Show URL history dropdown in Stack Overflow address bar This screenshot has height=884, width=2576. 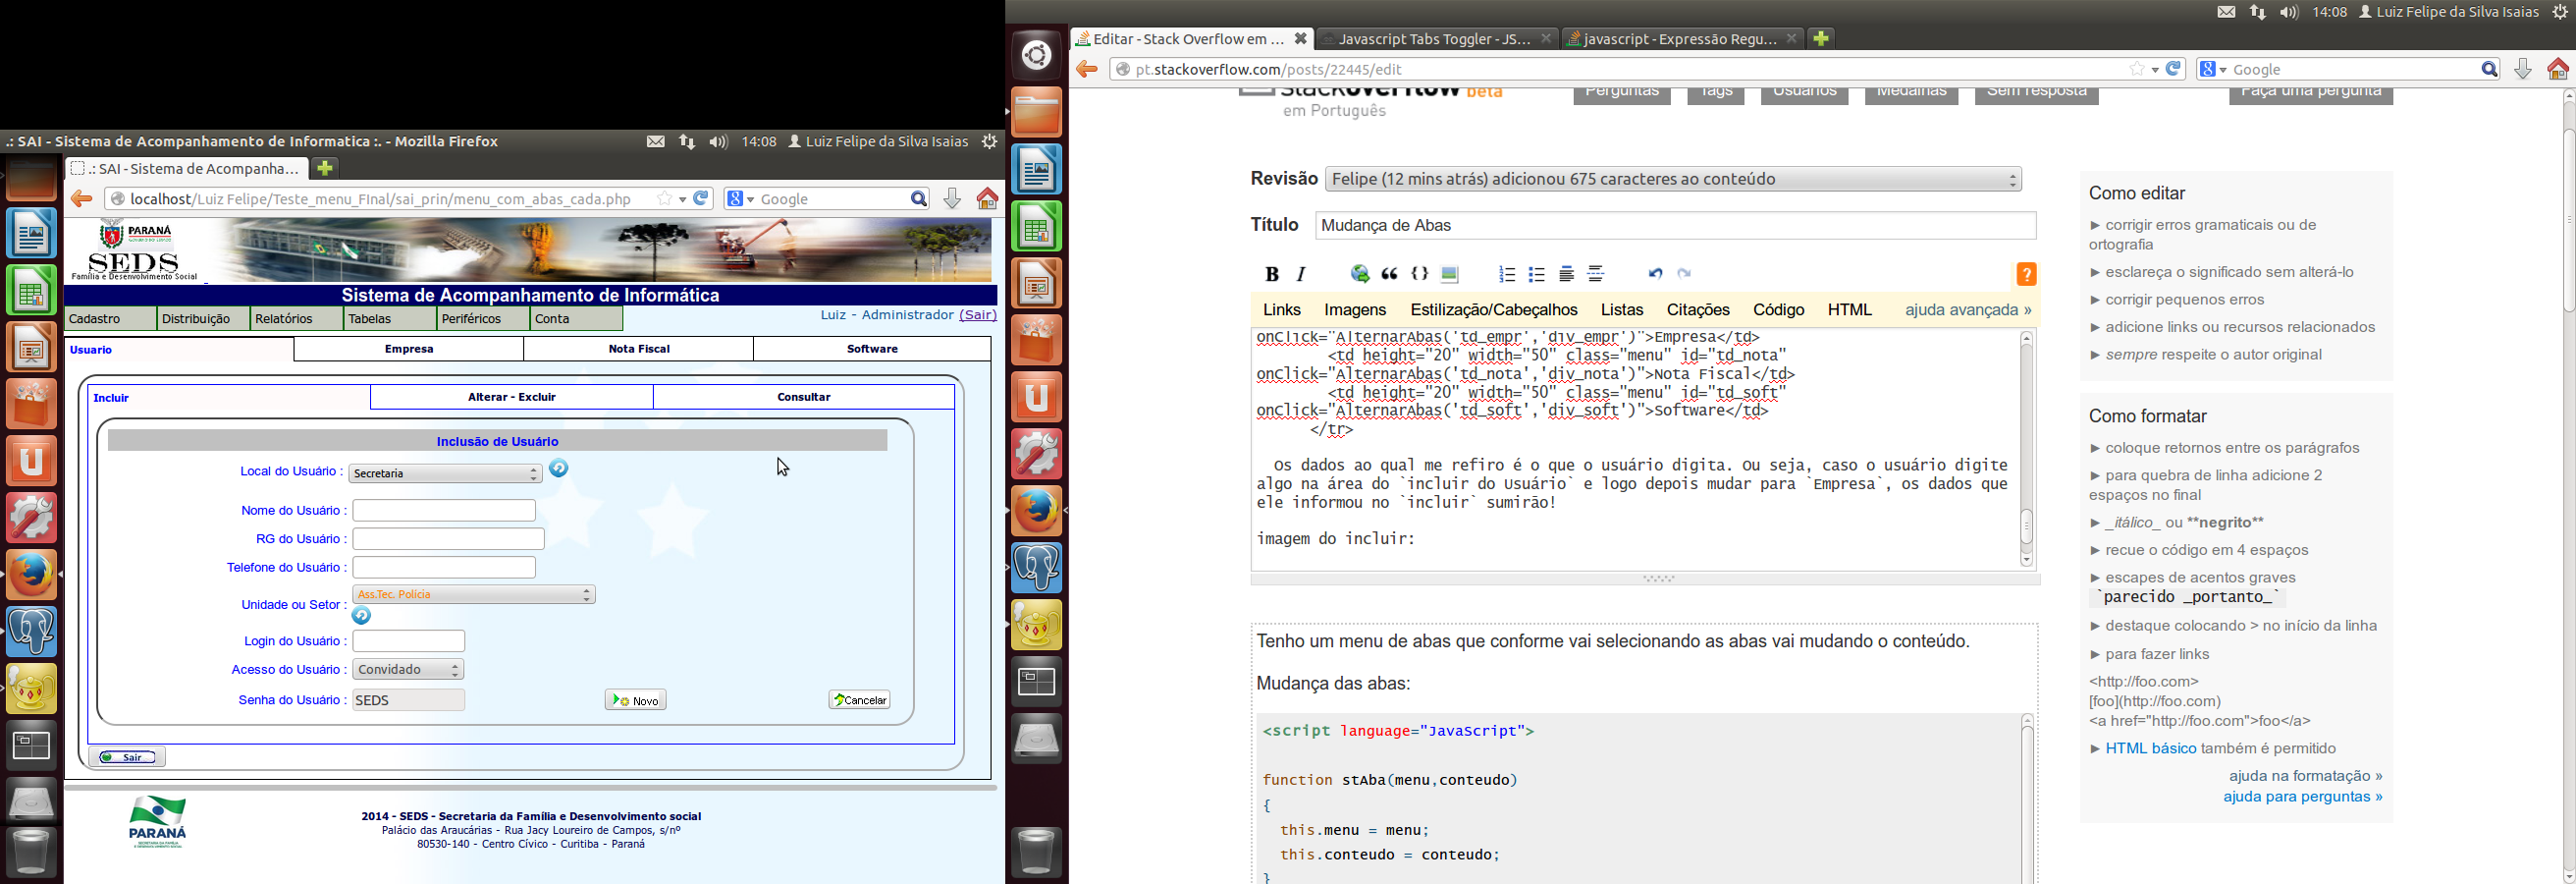pos(2155,69)
